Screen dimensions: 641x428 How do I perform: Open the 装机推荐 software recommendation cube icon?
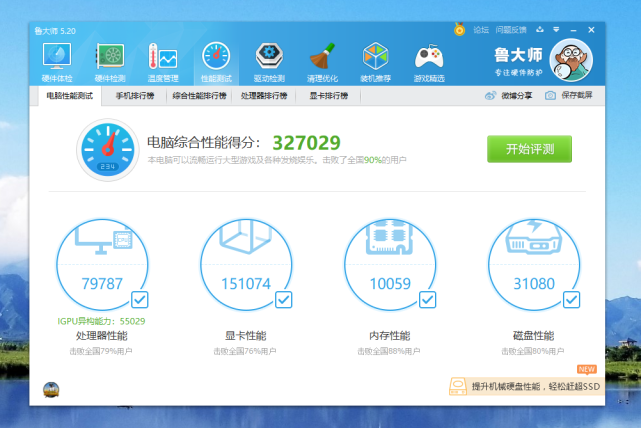(x=375, y=56)
